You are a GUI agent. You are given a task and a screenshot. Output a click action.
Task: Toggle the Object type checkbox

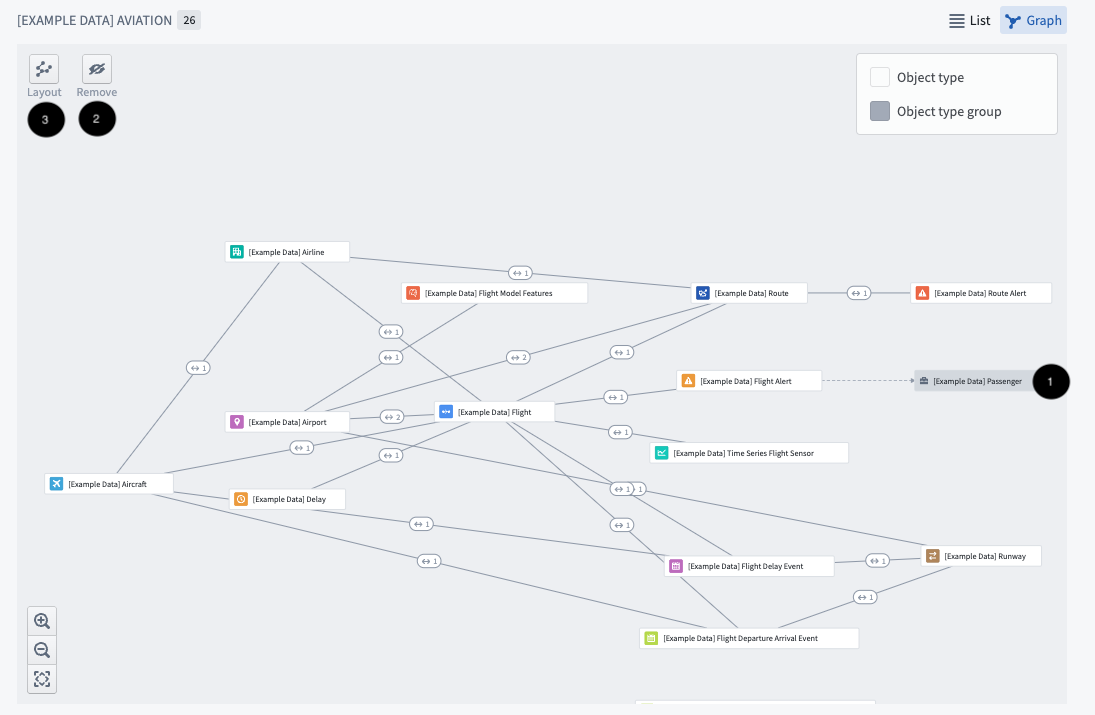pyautogui.click(x=880, y=77)
